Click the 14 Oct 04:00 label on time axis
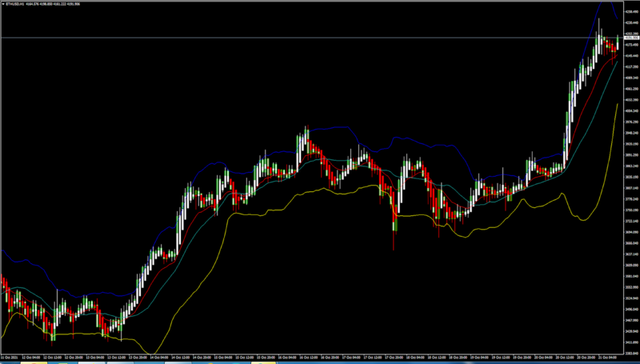The width and height of the screenshot is (640, 364). [156, 358]
